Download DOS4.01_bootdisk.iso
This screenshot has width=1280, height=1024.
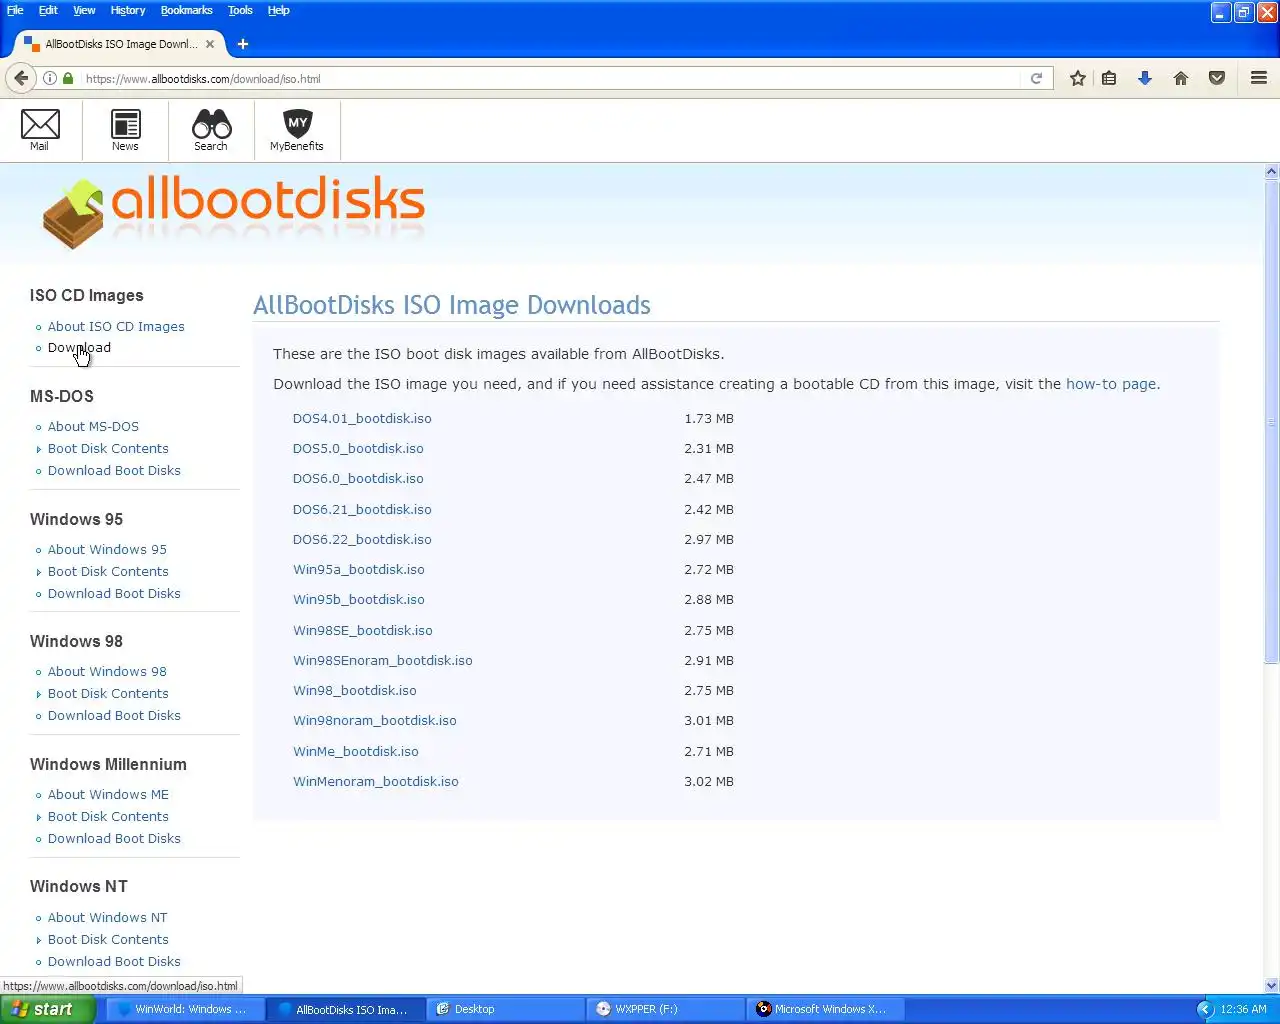pos(362,418)
